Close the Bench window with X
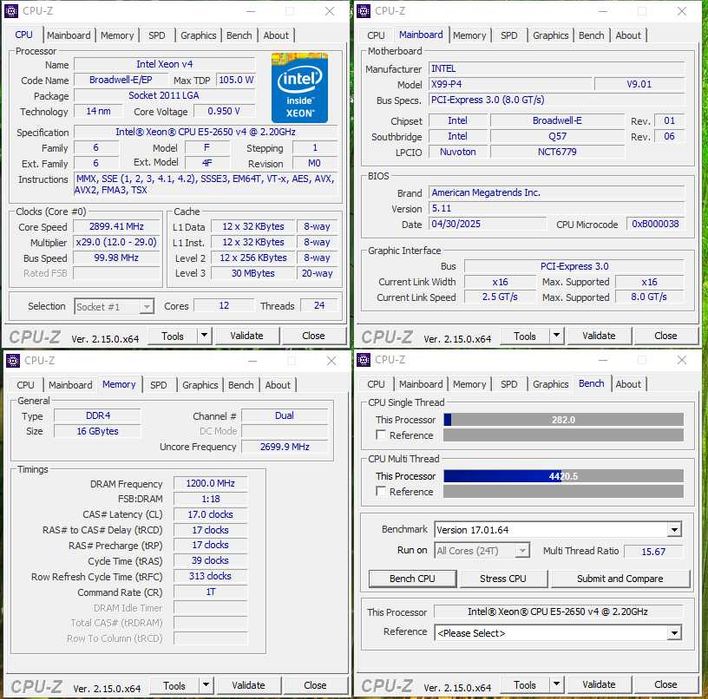708x699 pixels. click(682, 360)
